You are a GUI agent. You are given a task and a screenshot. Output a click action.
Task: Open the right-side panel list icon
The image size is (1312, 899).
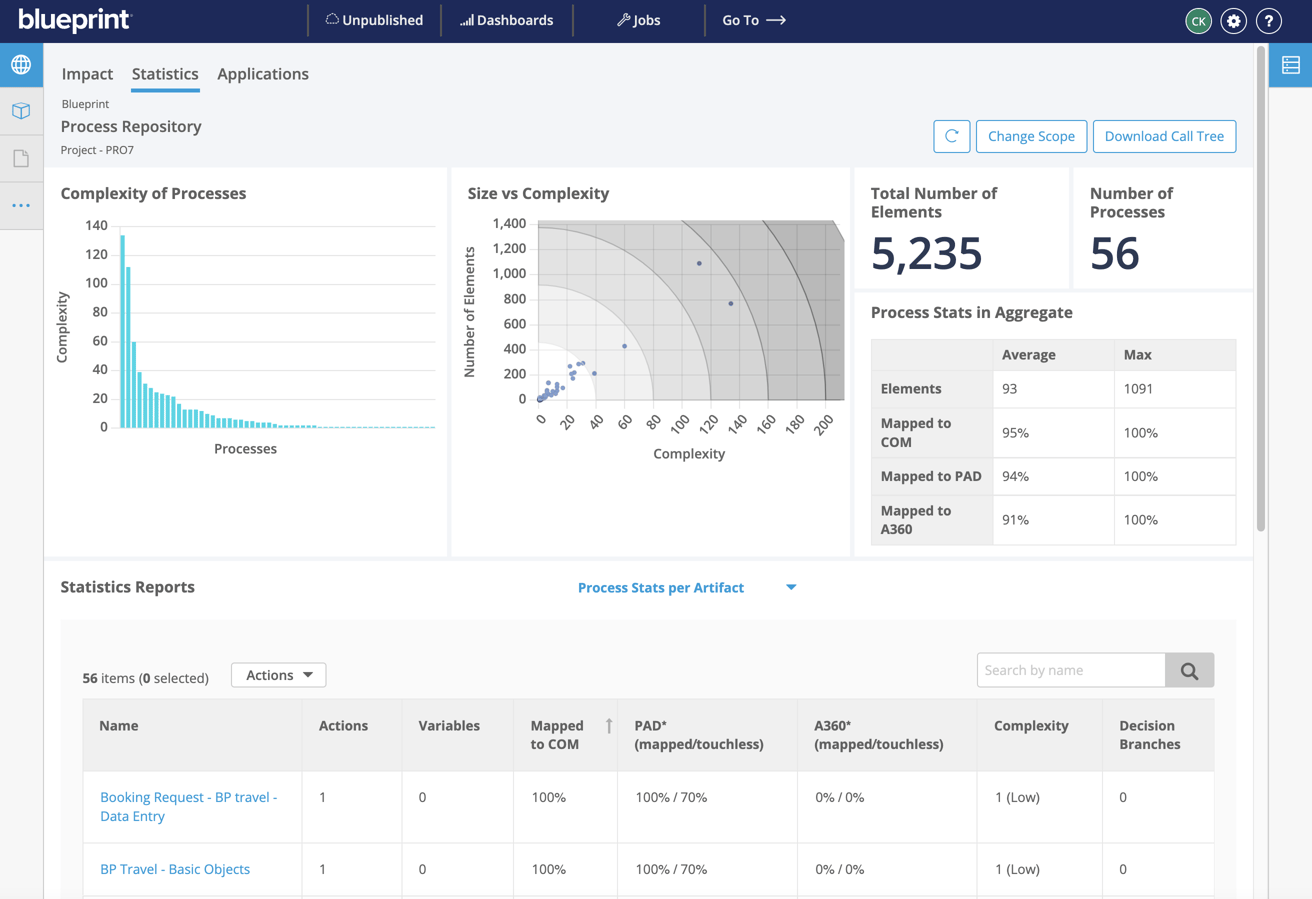[x=1290, y=64]
